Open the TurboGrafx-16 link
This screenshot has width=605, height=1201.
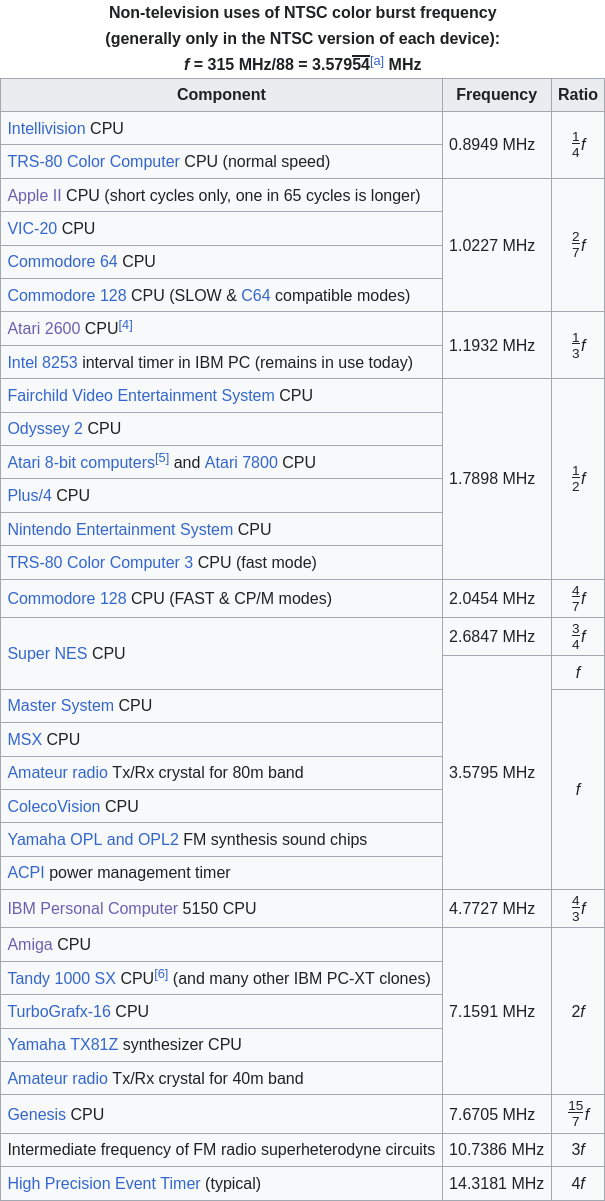pyautogui.click(x=59, y=1011)
